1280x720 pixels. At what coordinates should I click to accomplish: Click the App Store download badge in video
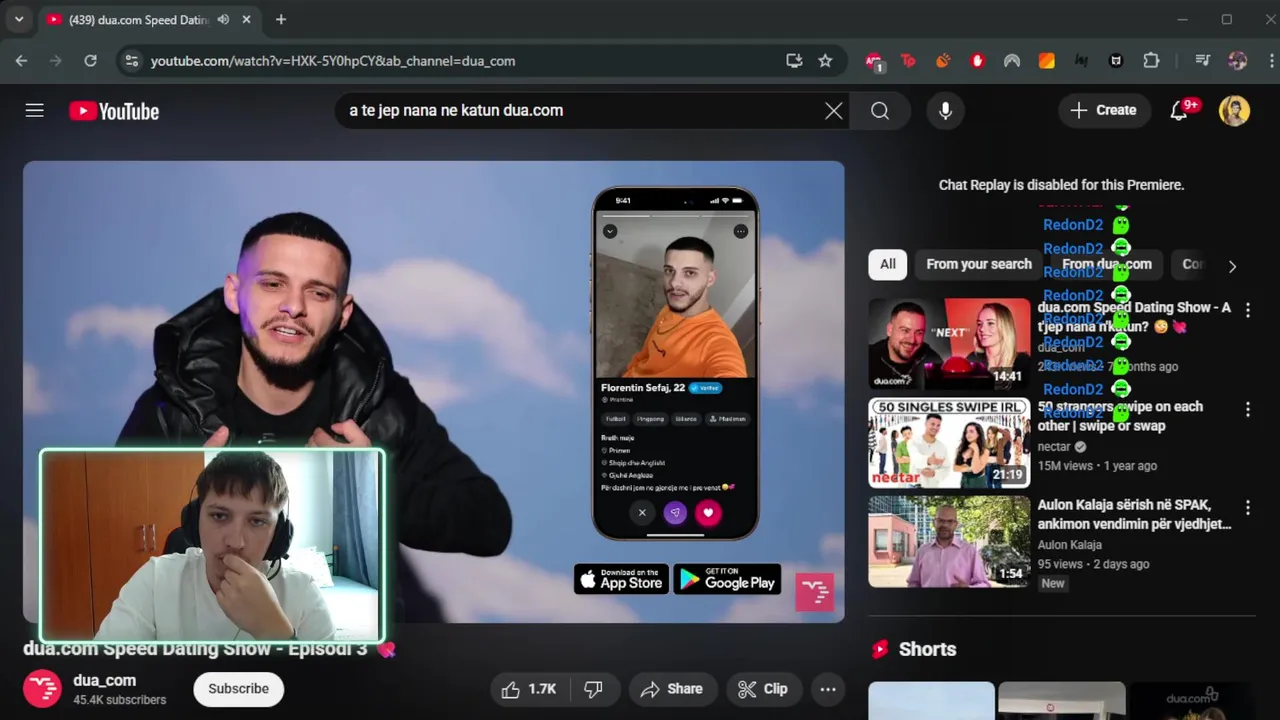coord(621,579)
